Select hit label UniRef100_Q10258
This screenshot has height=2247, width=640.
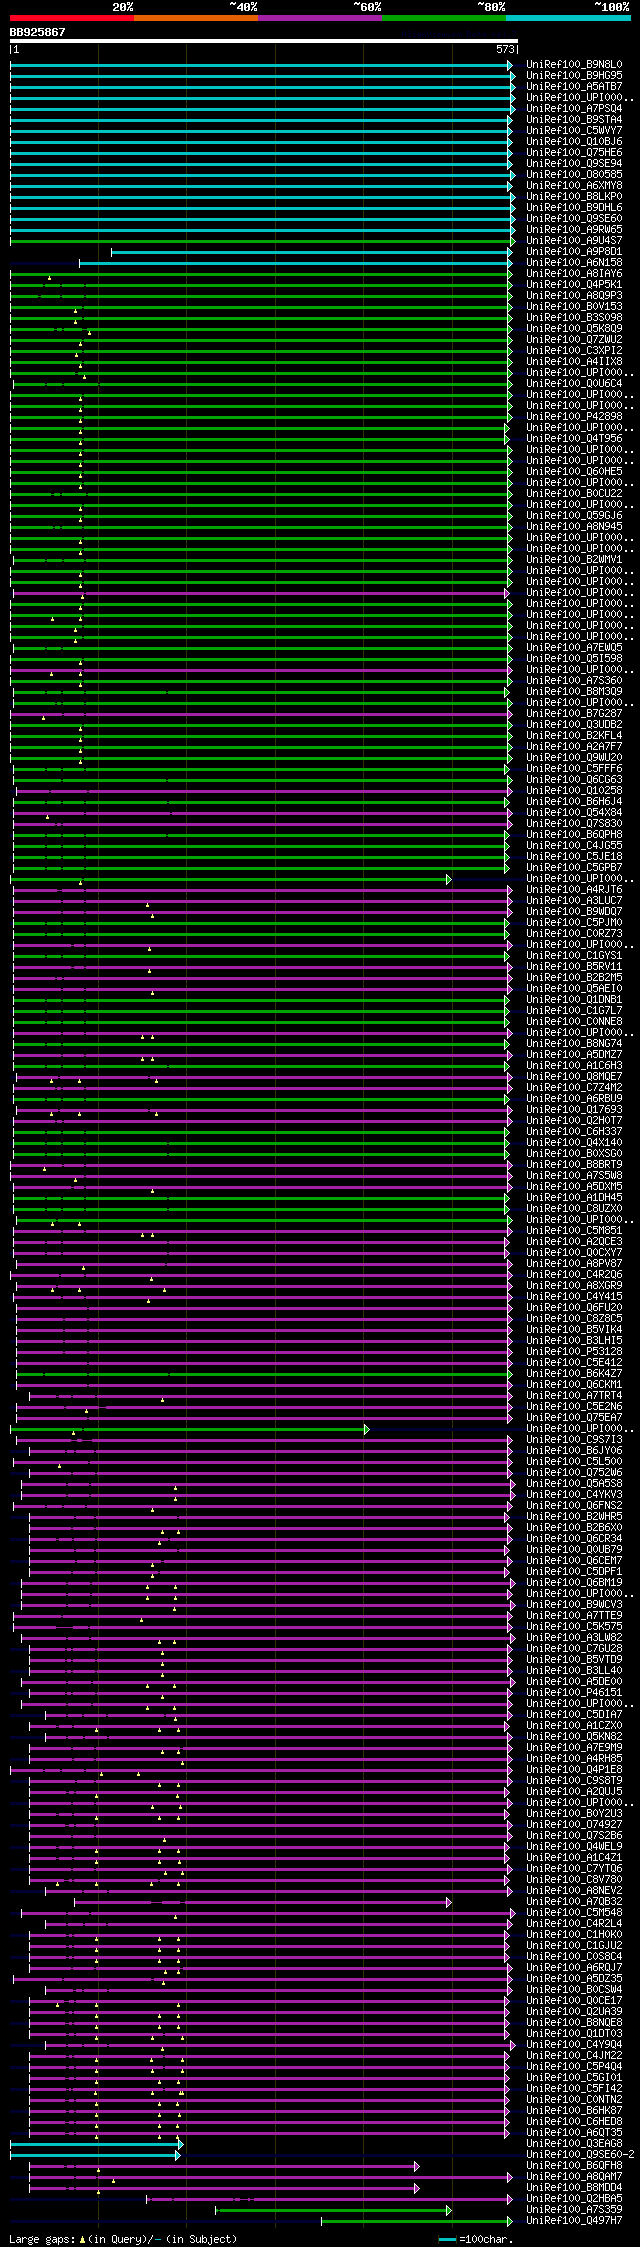coord(574,791)
